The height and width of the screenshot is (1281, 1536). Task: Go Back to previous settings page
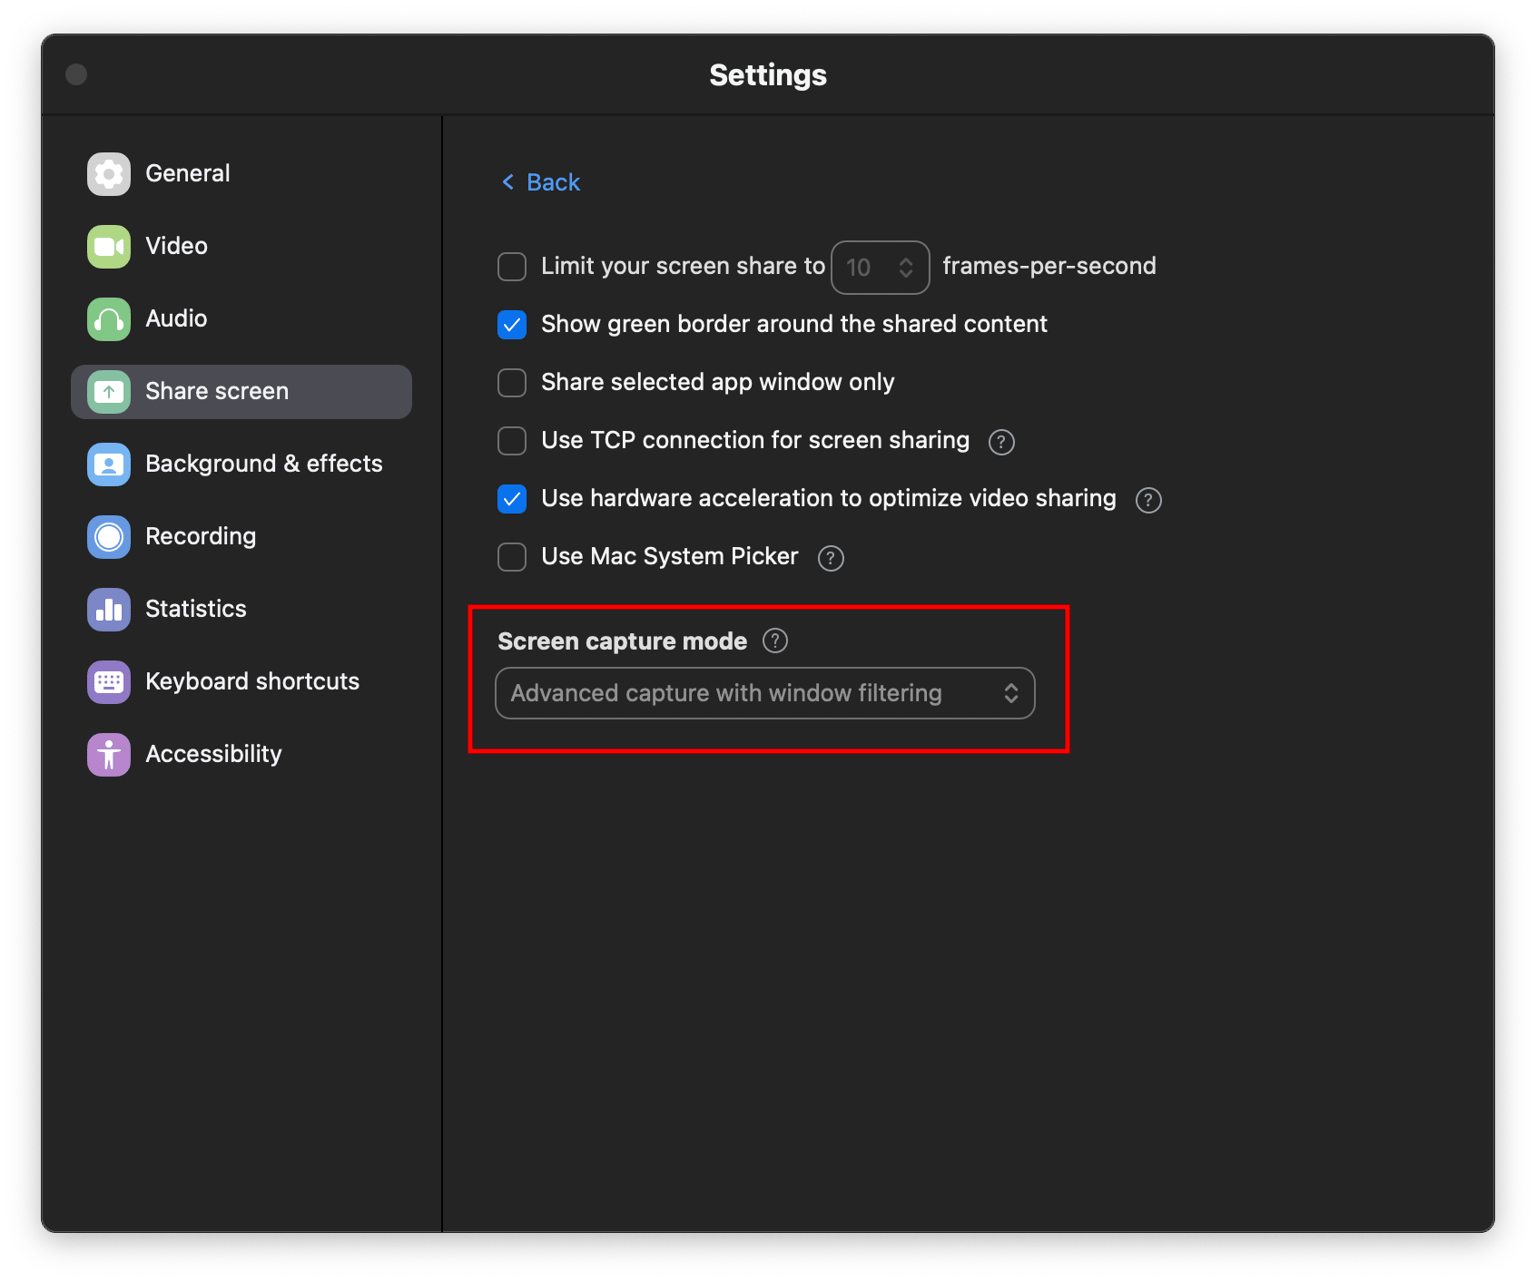pos(540,182)
